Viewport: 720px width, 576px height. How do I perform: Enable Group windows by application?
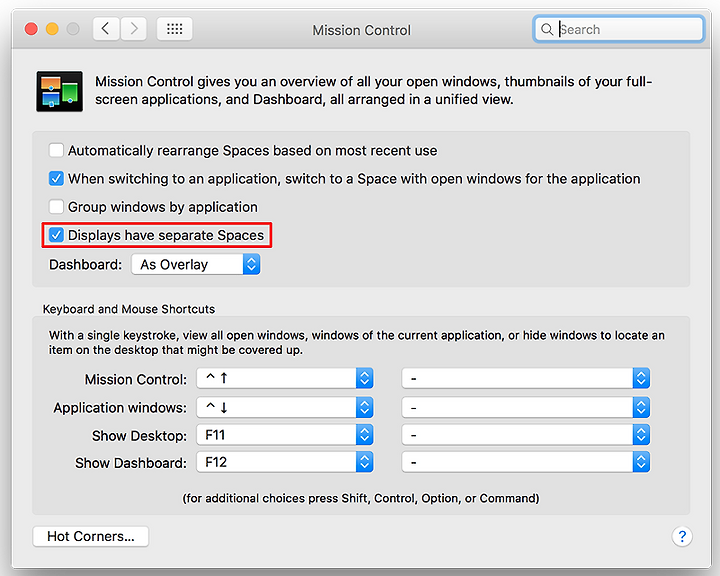[56, 207]
